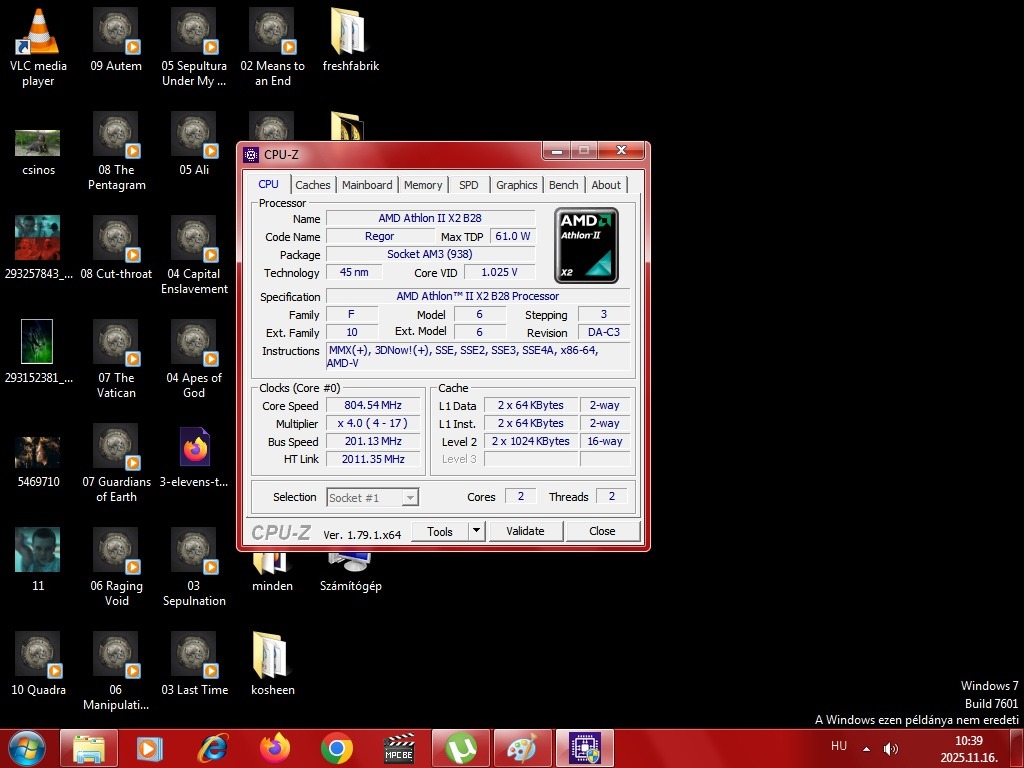Switch to the Mainboard tab
The image size is (1024, 768).
pos(367,185)
